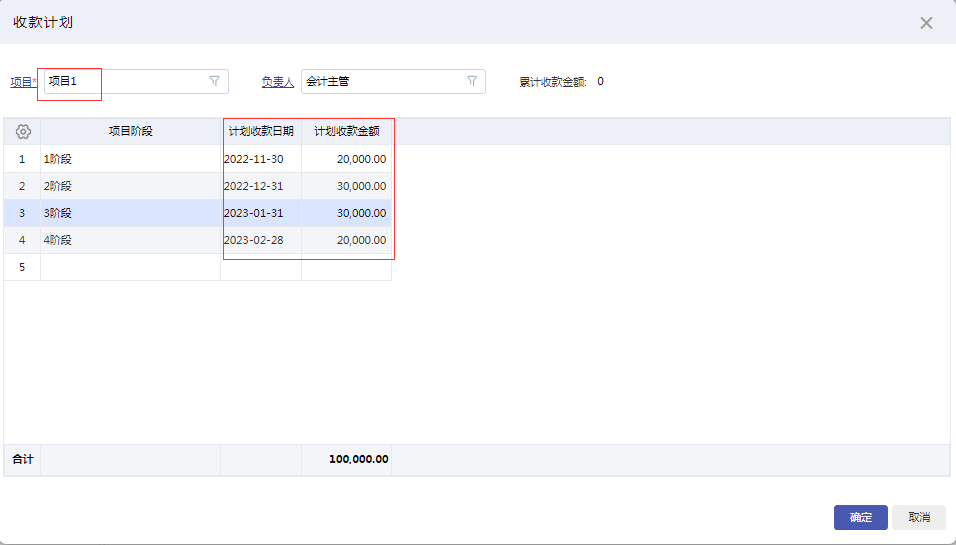Click the 2022-12-31 row amount 30,000.00
Image resolution: width=956 pixels, height=545 pixels.
tap(347, 186)
